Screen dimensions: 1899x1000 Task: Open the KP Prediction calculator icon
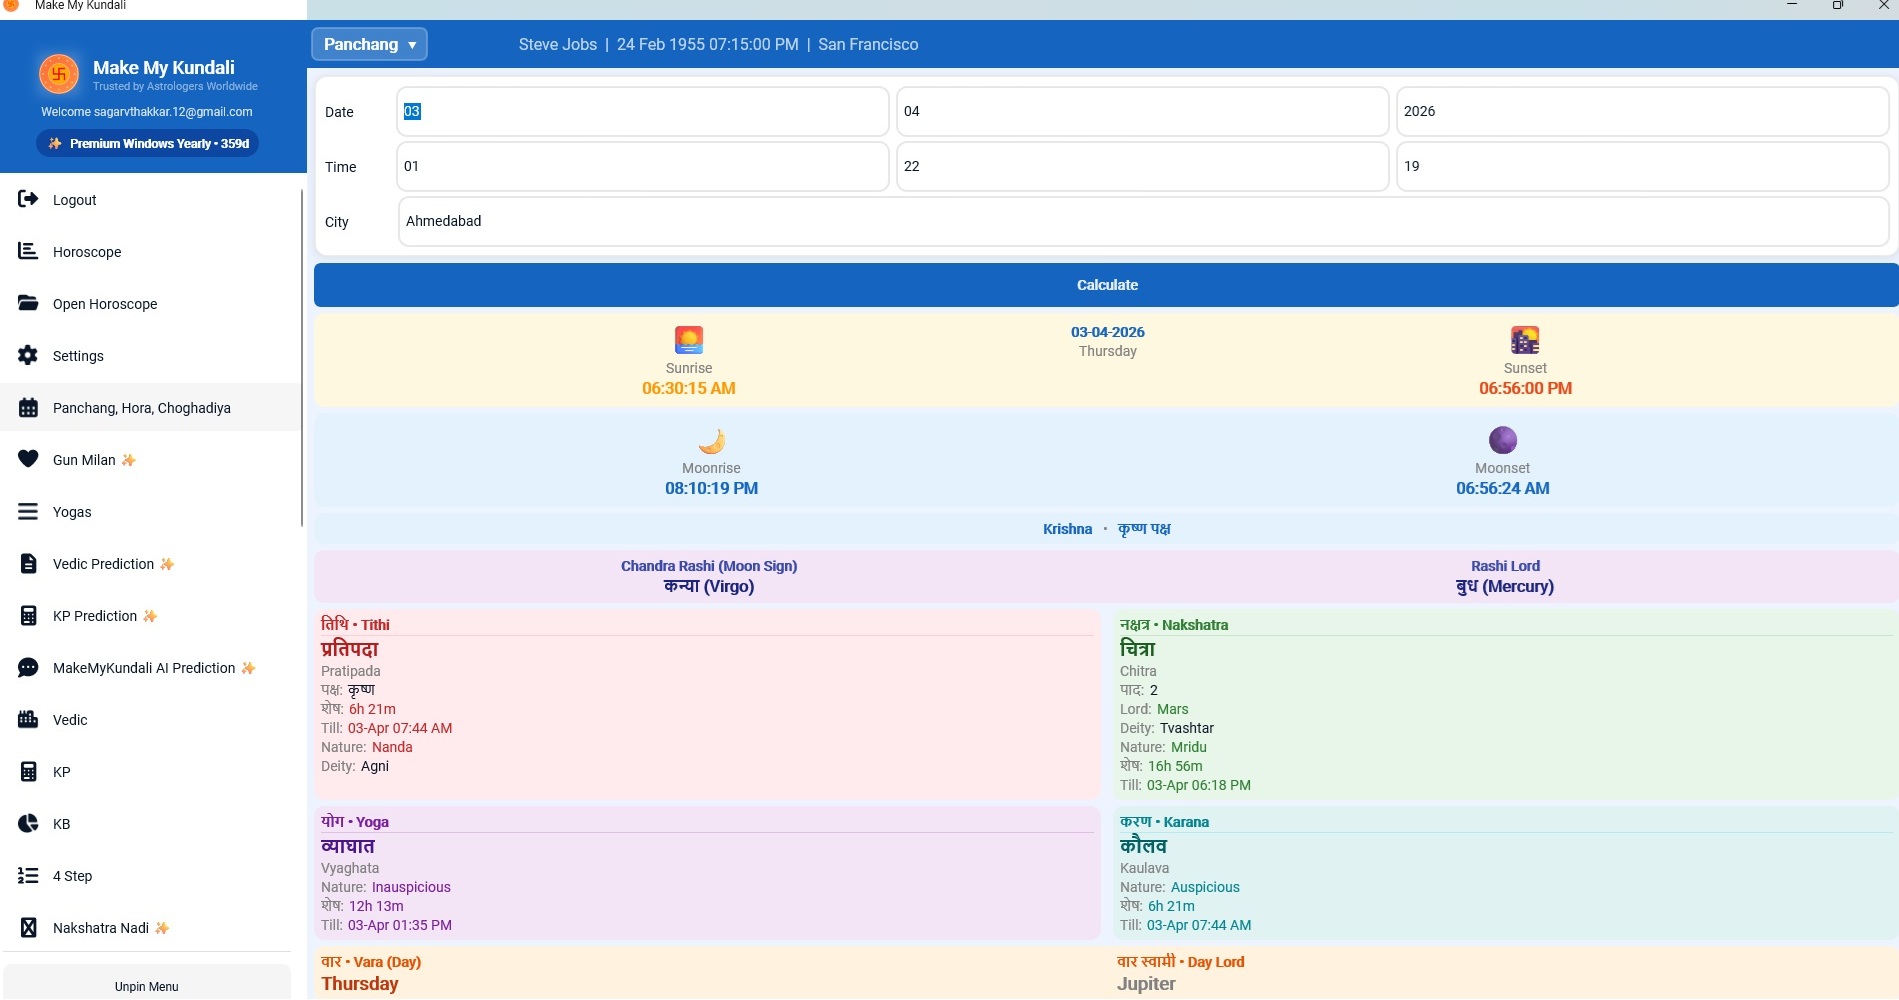point(28,615)
